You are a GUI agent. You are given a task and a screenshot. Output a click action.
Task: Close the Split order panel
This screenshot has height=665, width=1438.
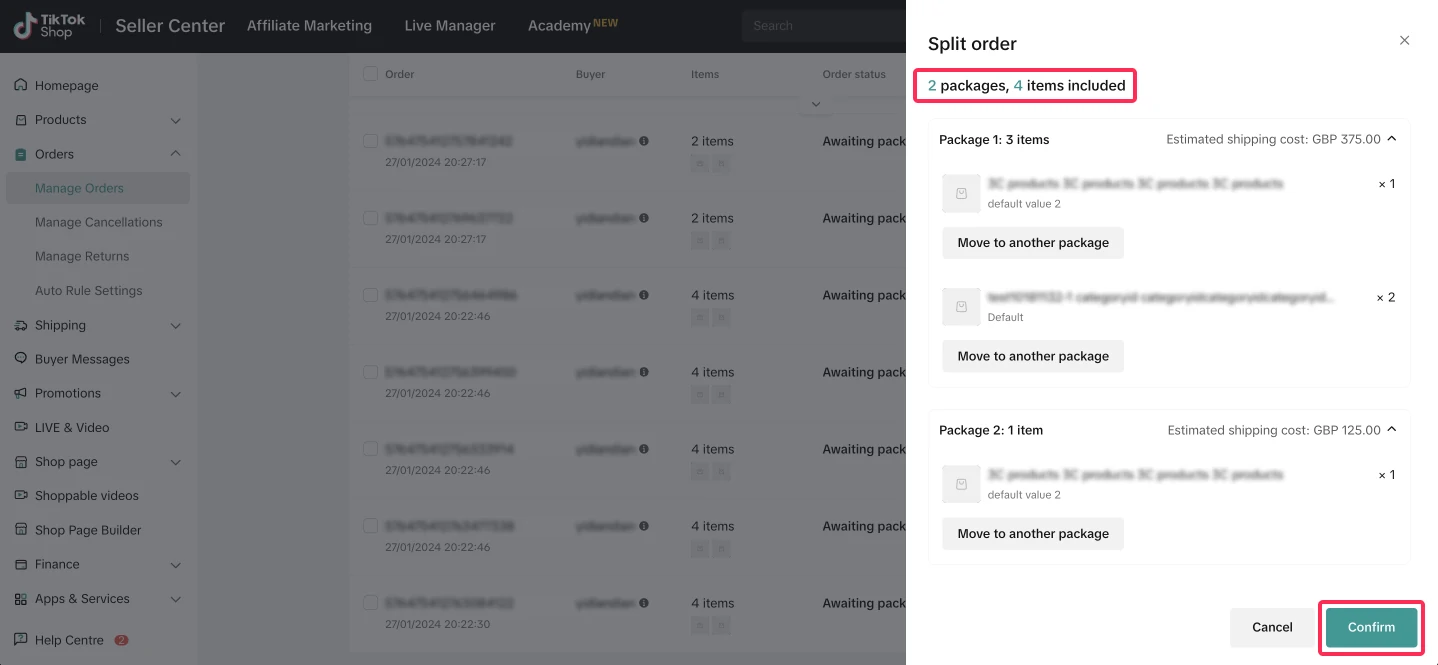point(1404,41)
